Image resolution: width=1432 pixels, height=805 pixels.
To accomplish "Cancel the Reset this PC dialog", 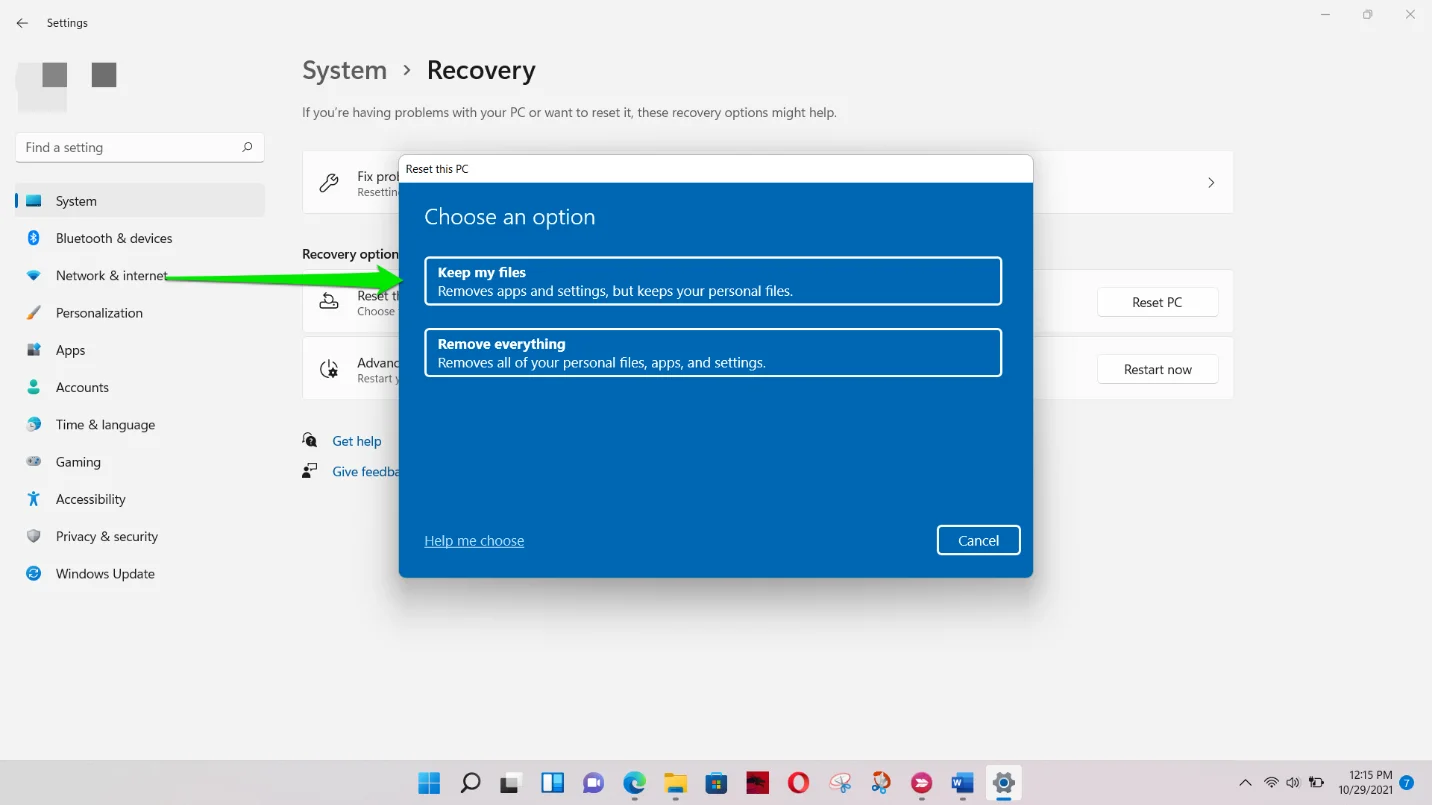I will [978, 540].
